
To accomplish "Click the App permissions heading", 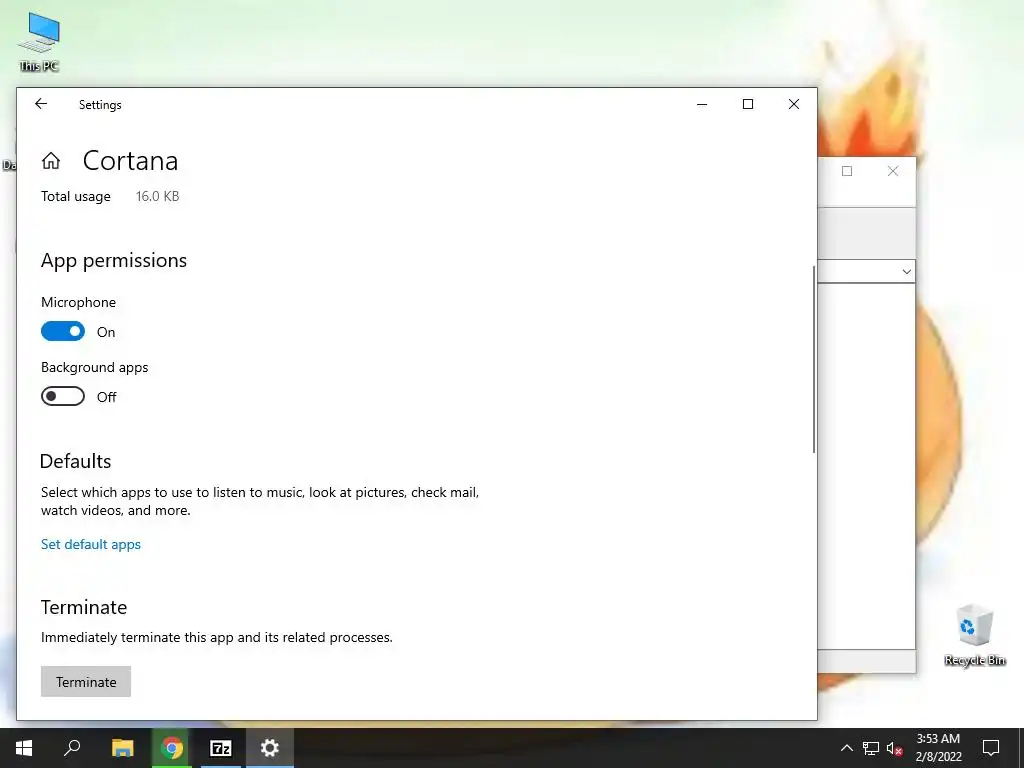I will click(114, 260).
